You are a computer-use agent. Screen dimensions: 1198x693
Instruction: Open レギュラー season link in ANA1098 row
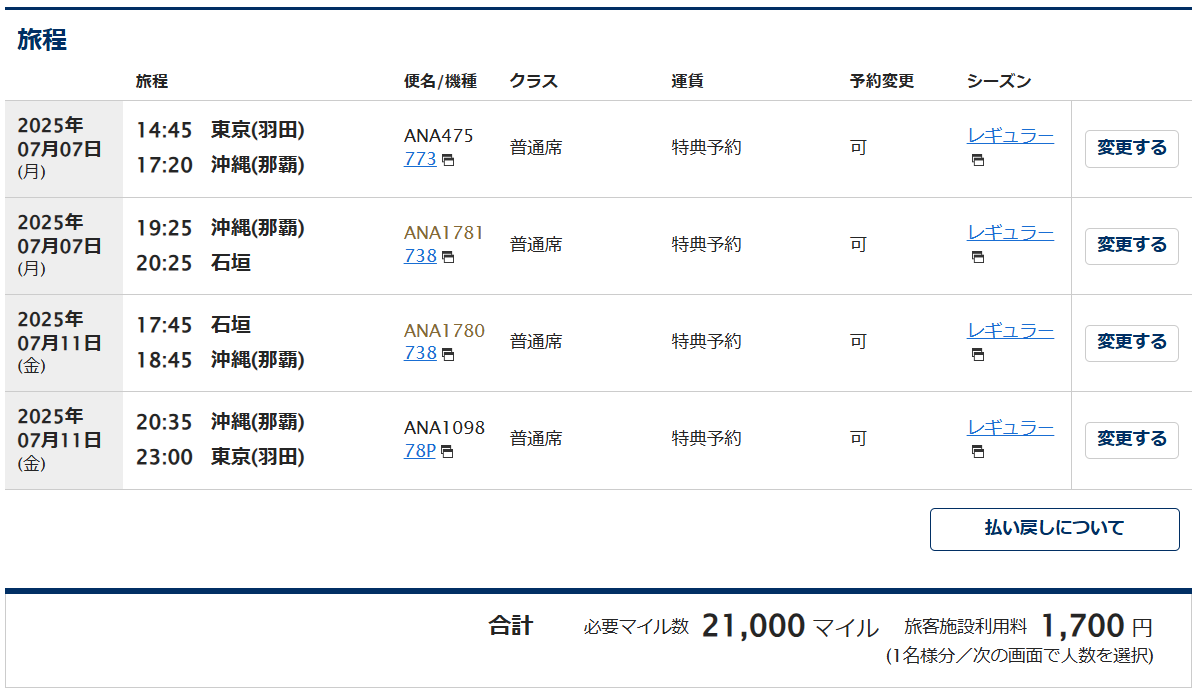pyautogui.click(x=1010, y=428)
